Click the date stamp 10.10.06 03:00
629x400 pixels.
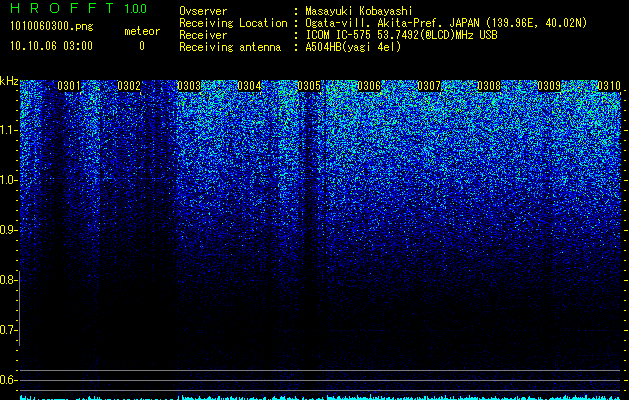pos(51,46)
